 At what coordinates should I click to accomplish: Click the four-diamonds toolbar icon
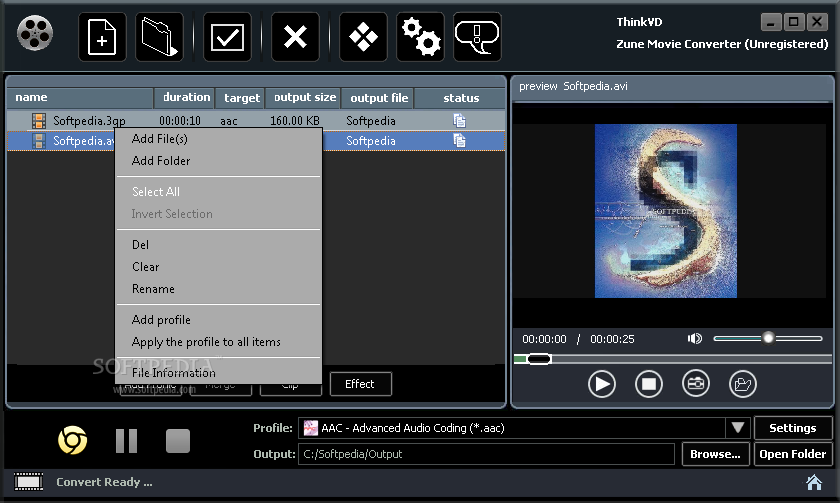coord(363,37)
